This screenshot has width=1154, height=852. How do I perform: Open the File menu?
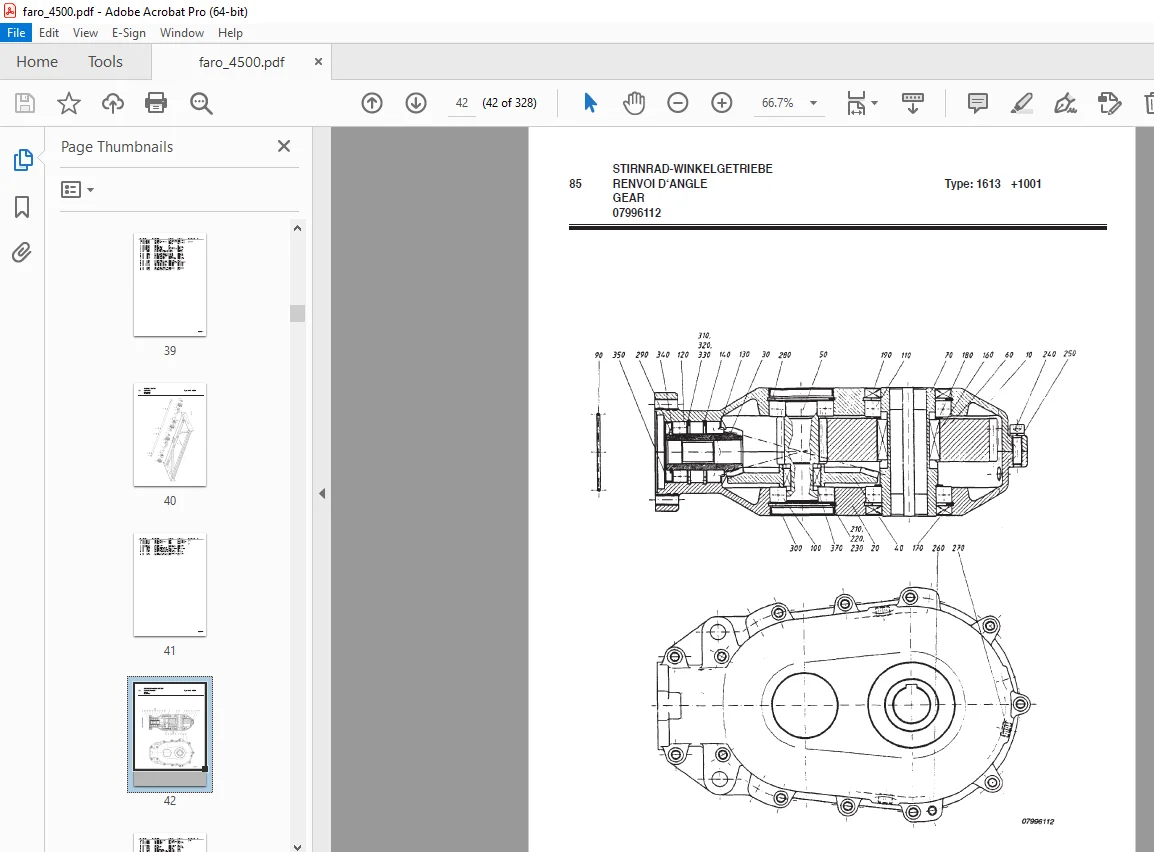[x=16, y=32]
